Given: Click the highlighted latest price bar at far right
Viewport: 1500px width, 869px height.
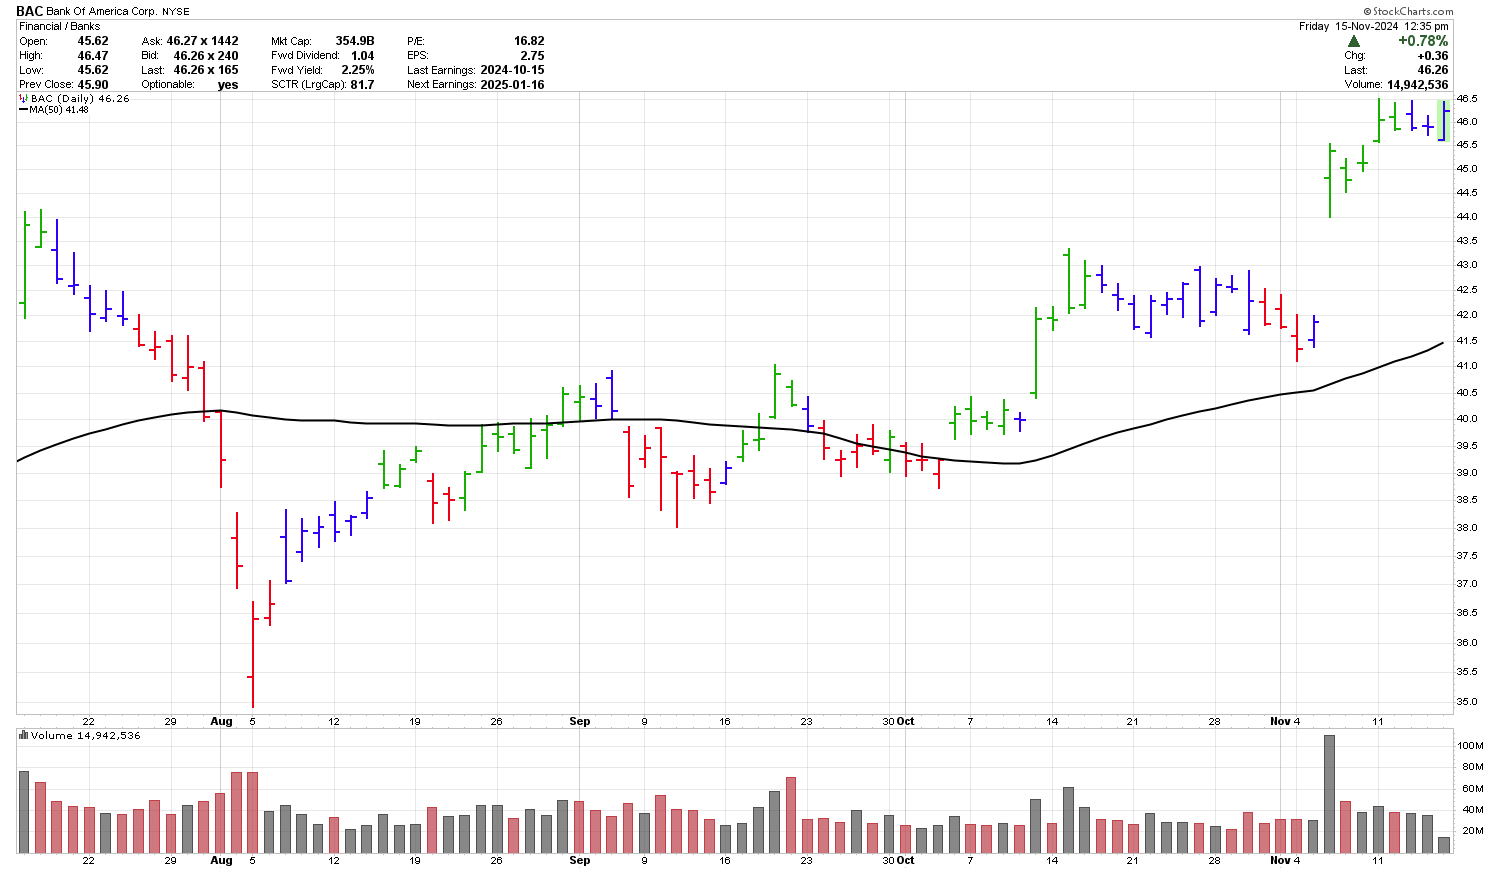Looking at the screenshot, I should tap(1443, 121).
